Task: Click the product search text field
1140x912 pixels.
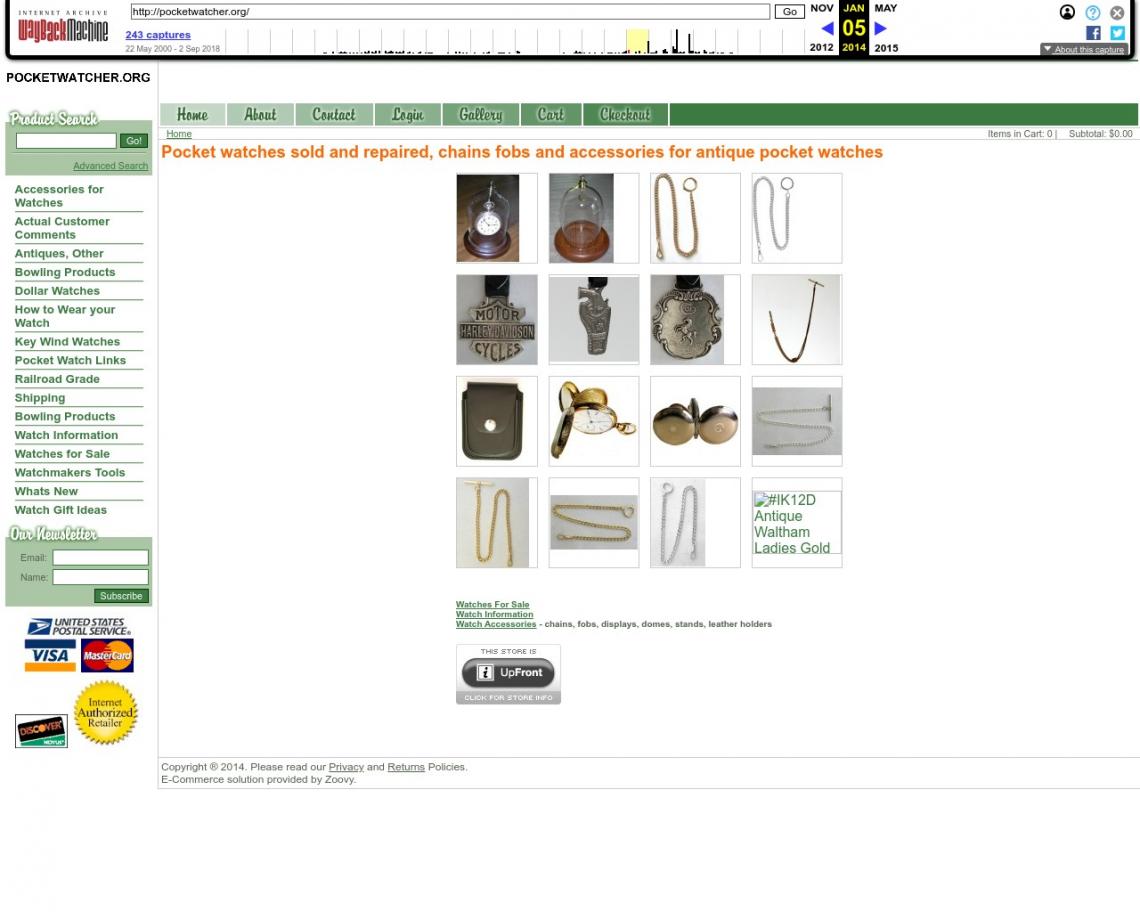Action: 66,141
